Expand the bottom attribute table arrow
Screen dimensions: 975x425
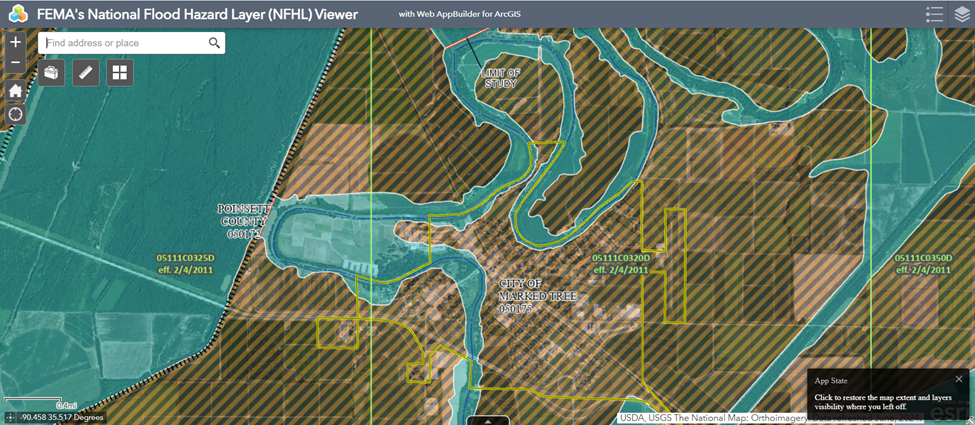pyautogui.click(x=487, y=421)
